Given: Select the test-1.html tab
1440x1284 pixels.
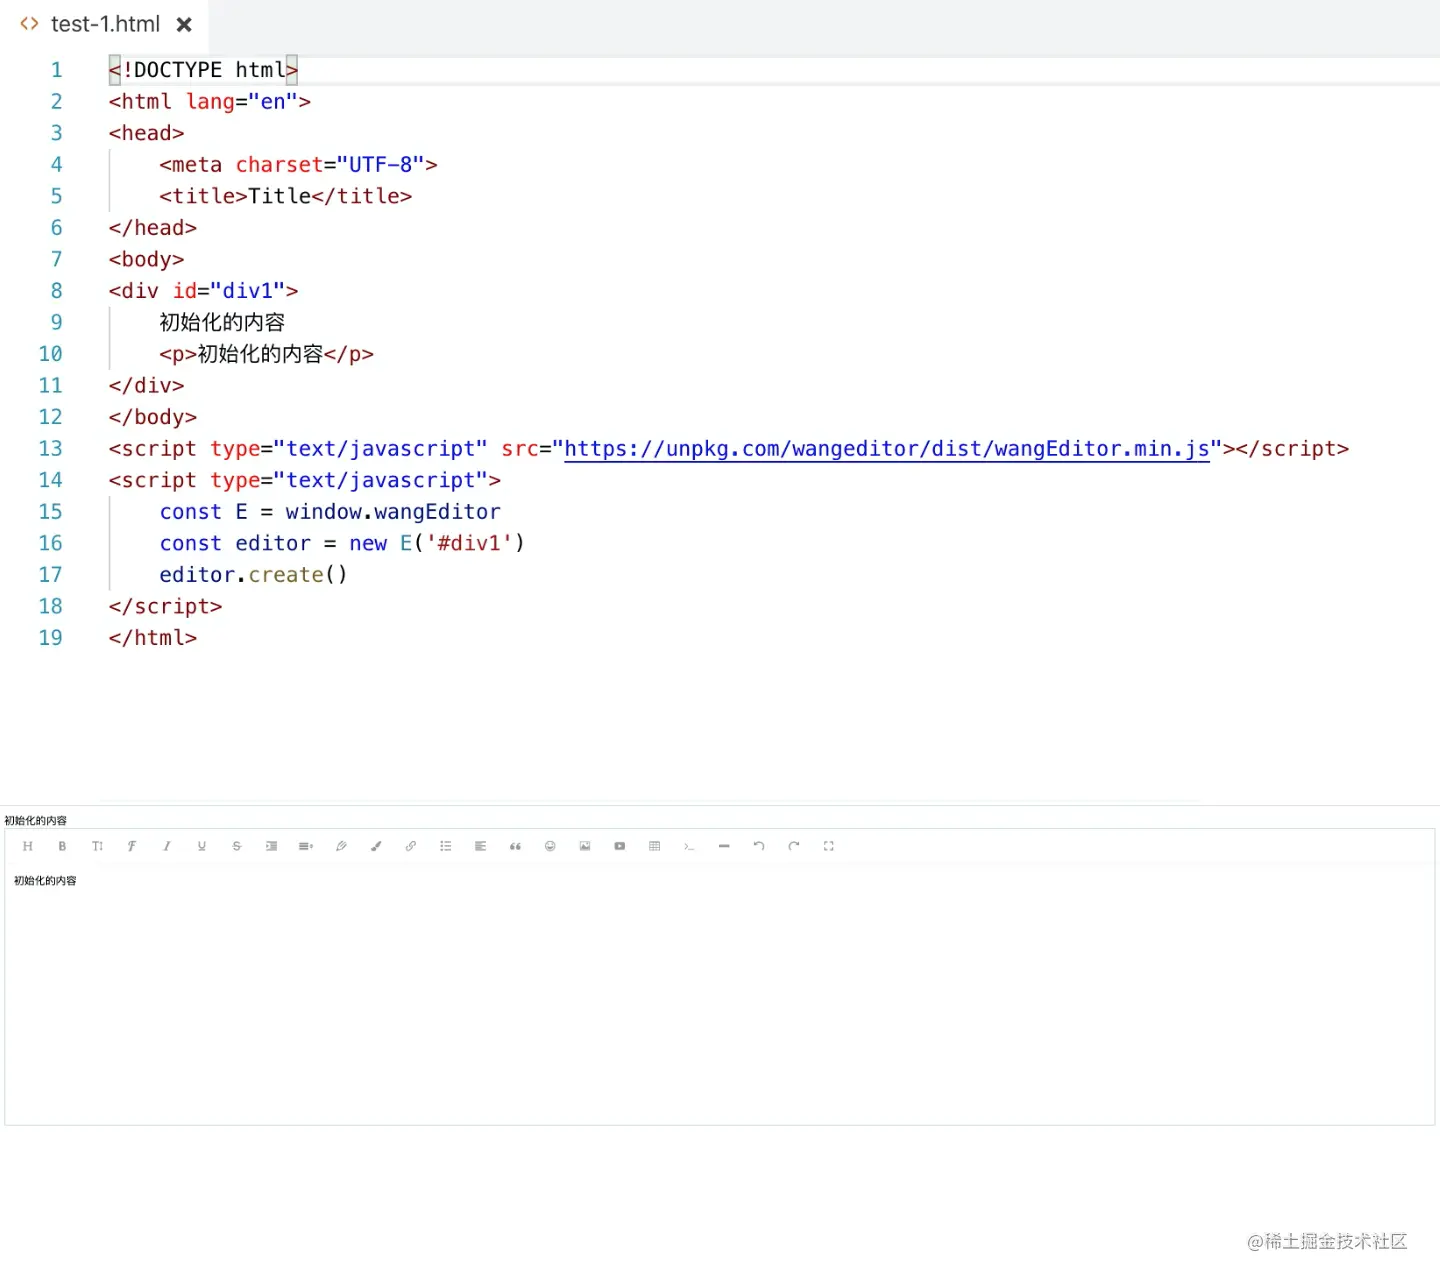Looking at the screenshot, I should pyautogui.click(x=105, y=24).
